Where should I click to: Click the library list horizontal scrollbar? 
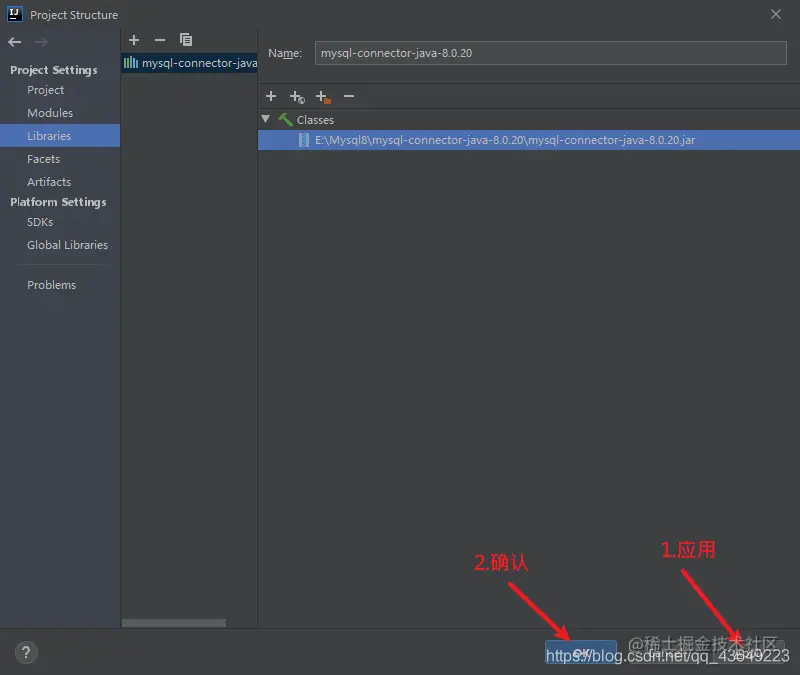click(x=174, y=623)
